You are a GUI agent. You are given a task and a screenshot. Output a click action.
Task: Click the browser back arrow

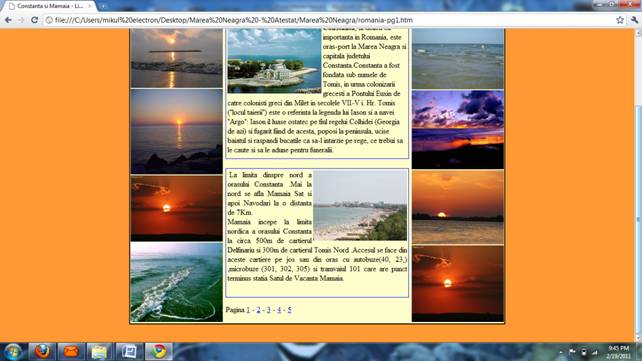[8, 20]
